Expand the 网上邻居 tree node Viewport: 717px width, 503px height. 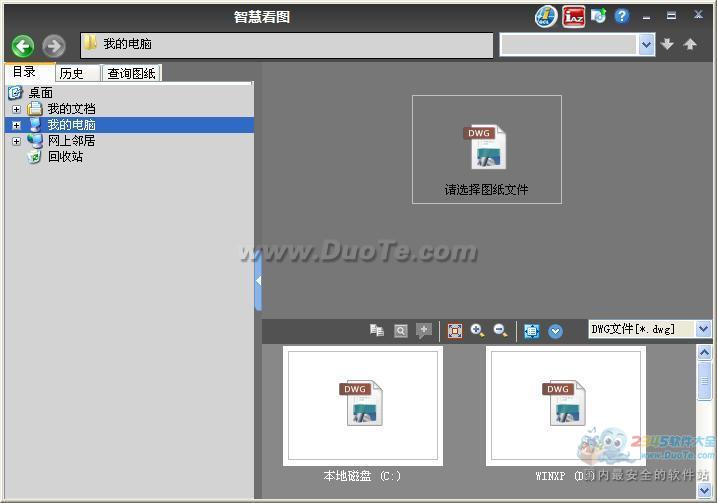point(16,141)
